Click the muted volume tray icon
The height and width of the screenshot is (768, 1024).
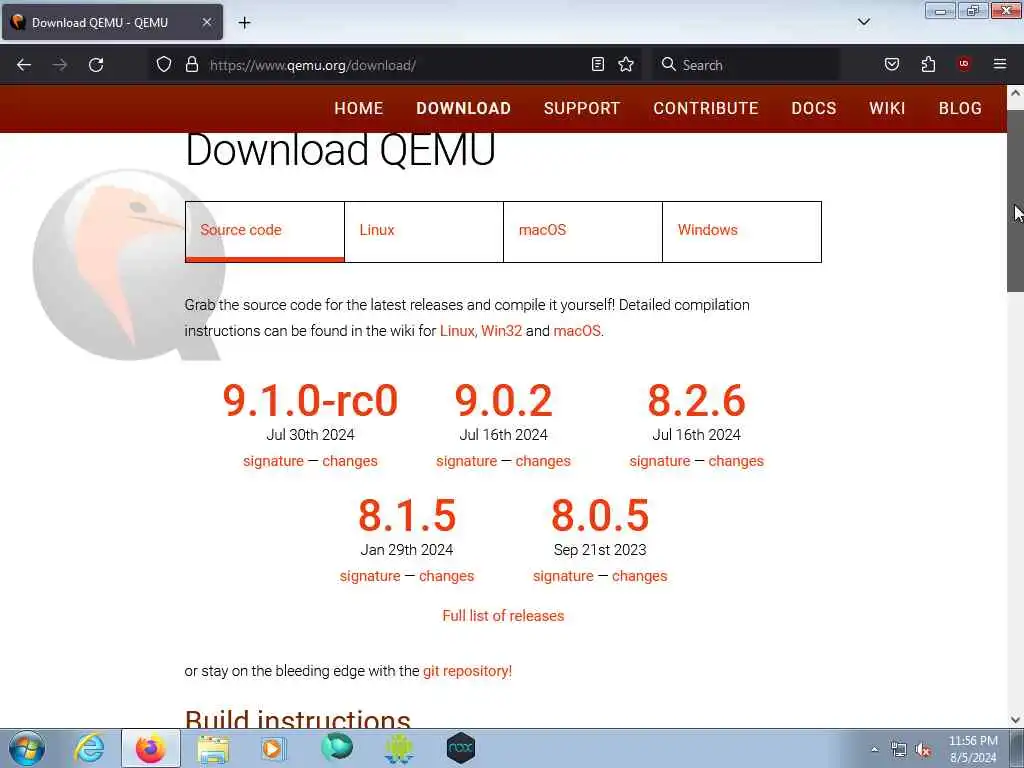923,750
